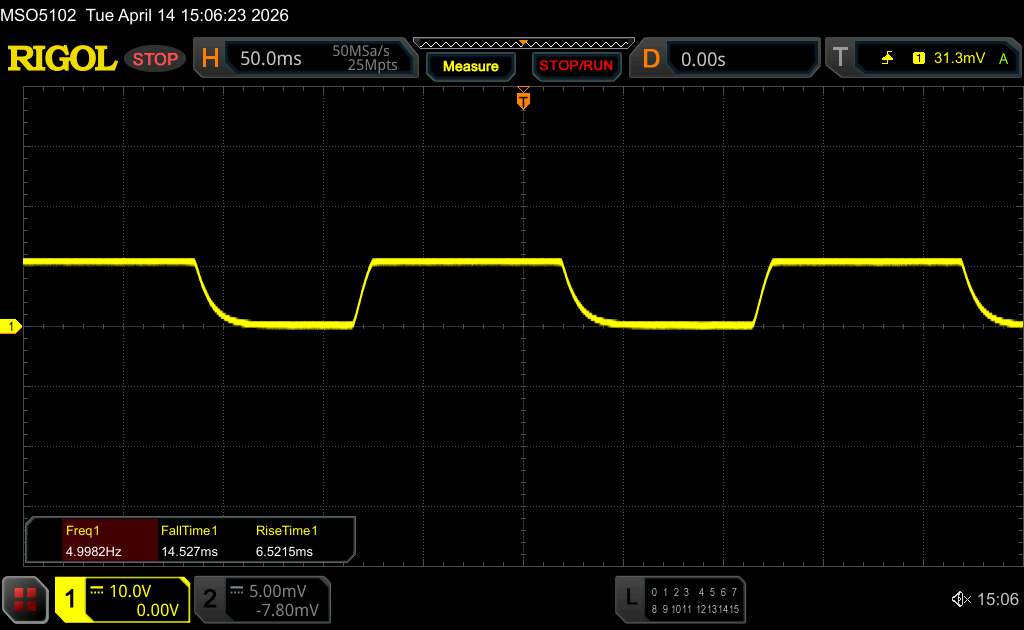Toggle the muted speaker sound icon

961,599
